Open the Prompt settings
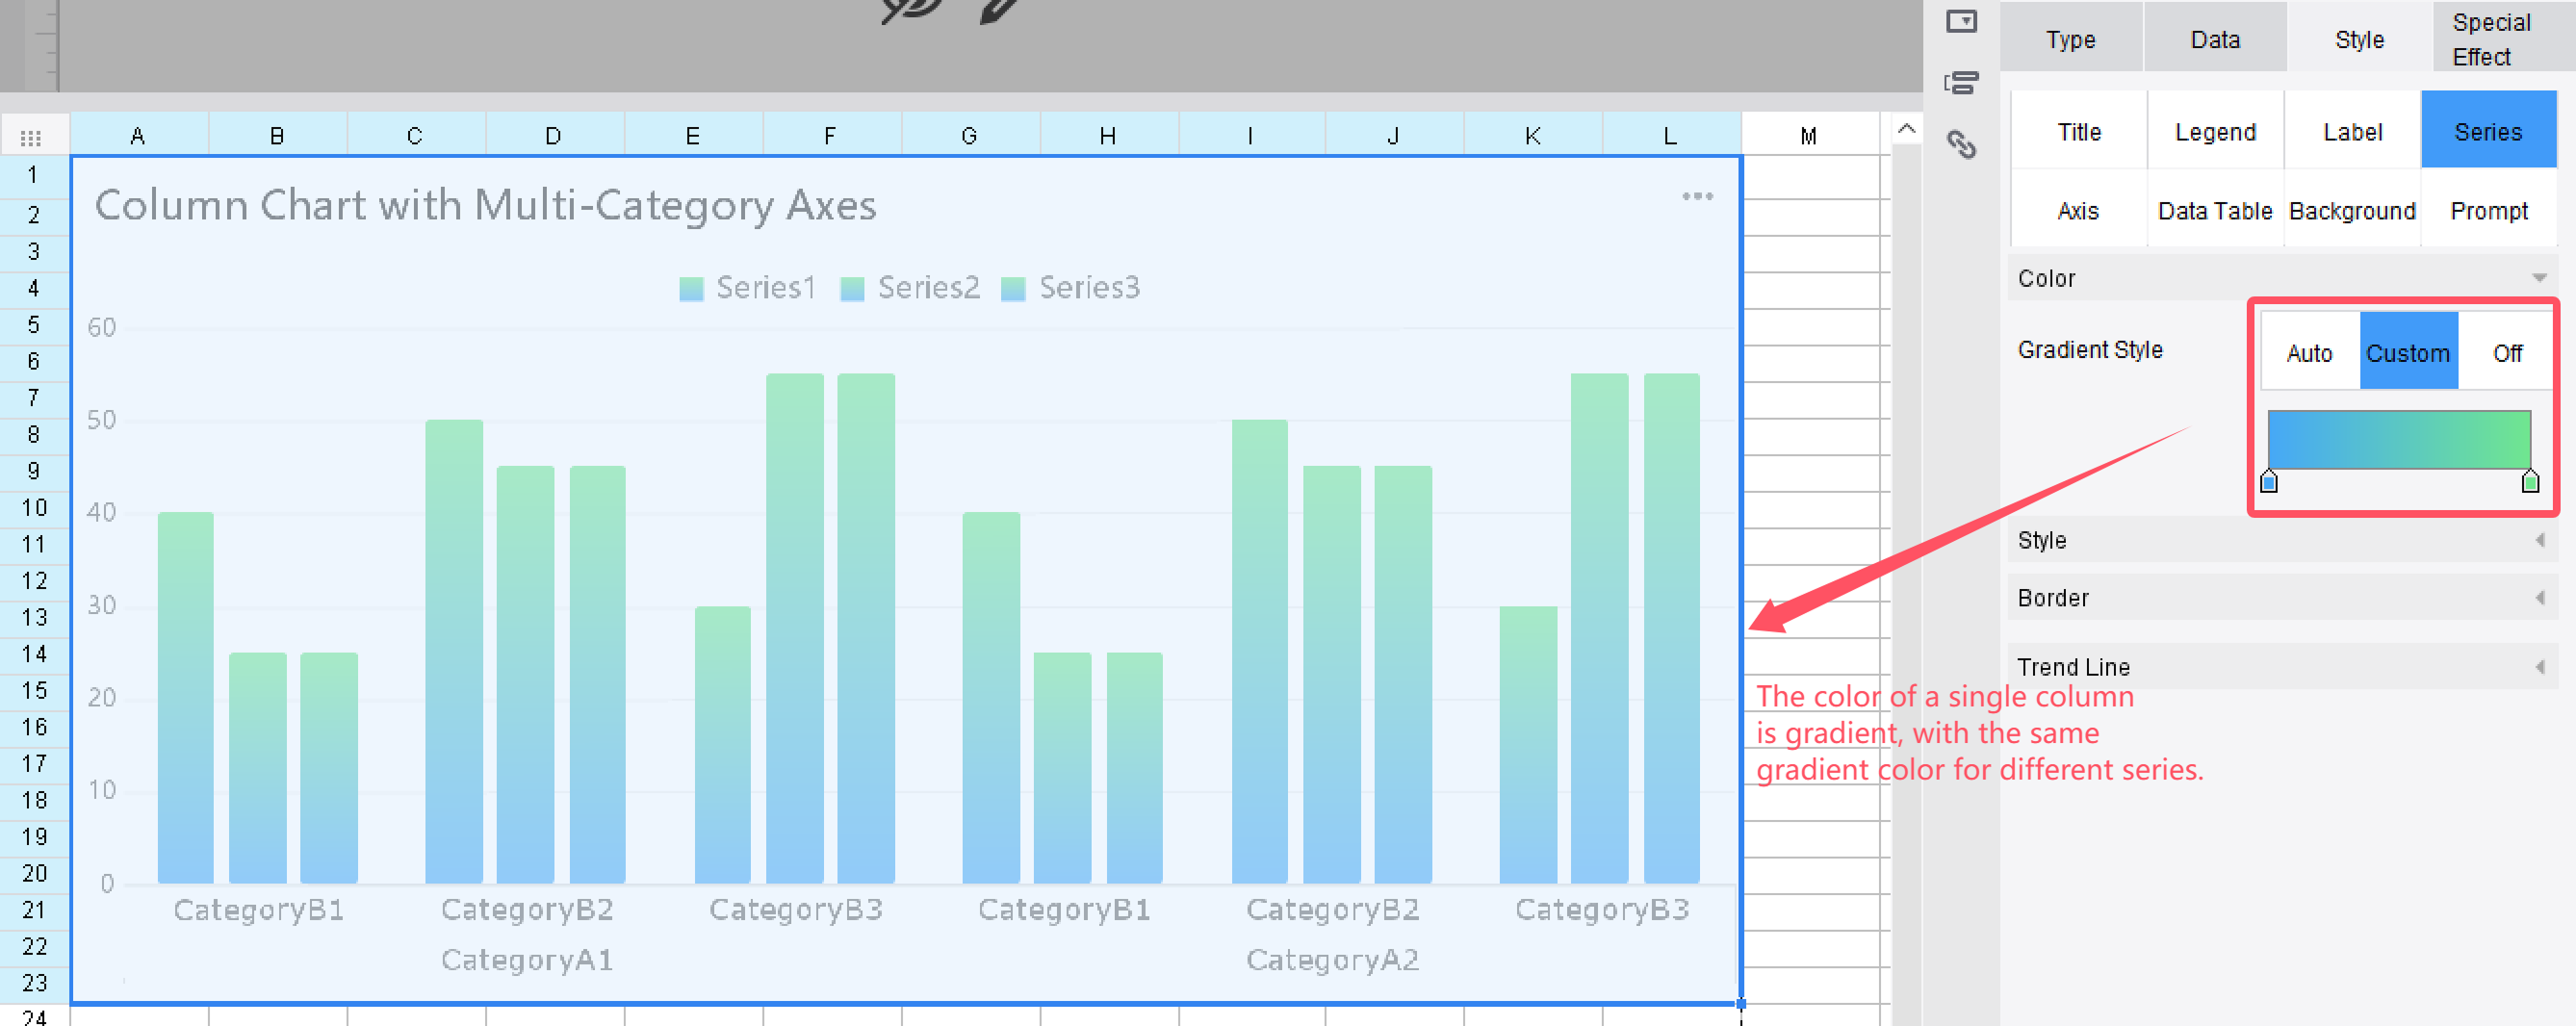 click(x=2488, y=211)
